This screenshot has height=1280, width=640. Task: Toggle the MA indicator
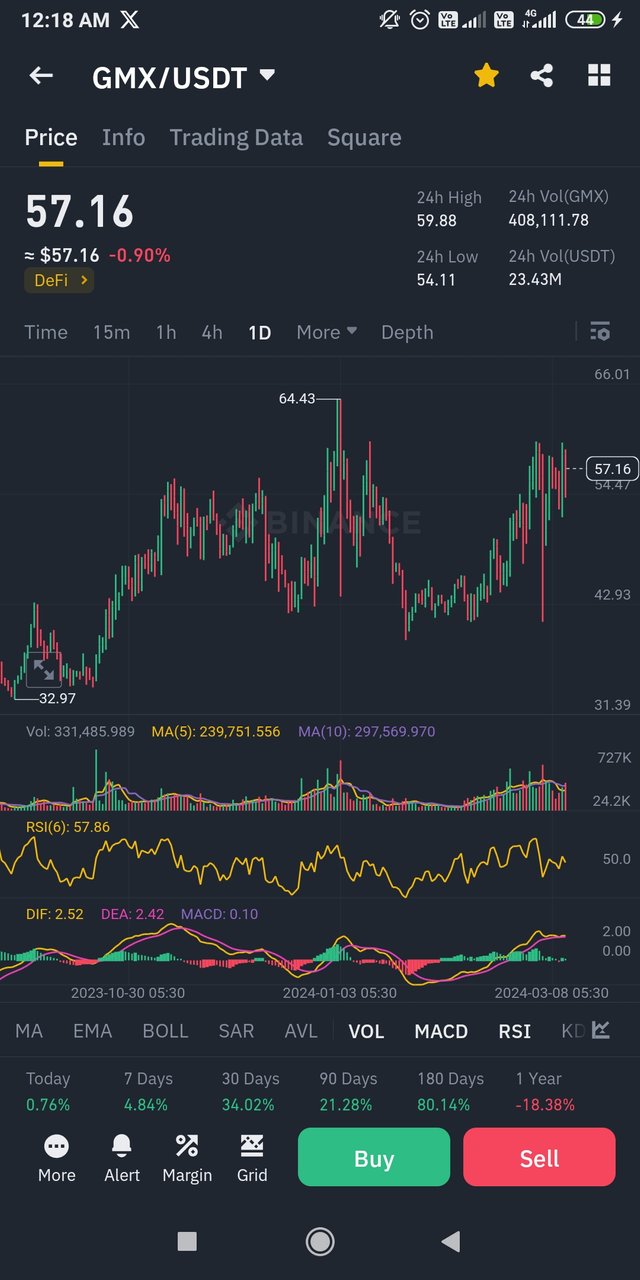pos(29,1030)
